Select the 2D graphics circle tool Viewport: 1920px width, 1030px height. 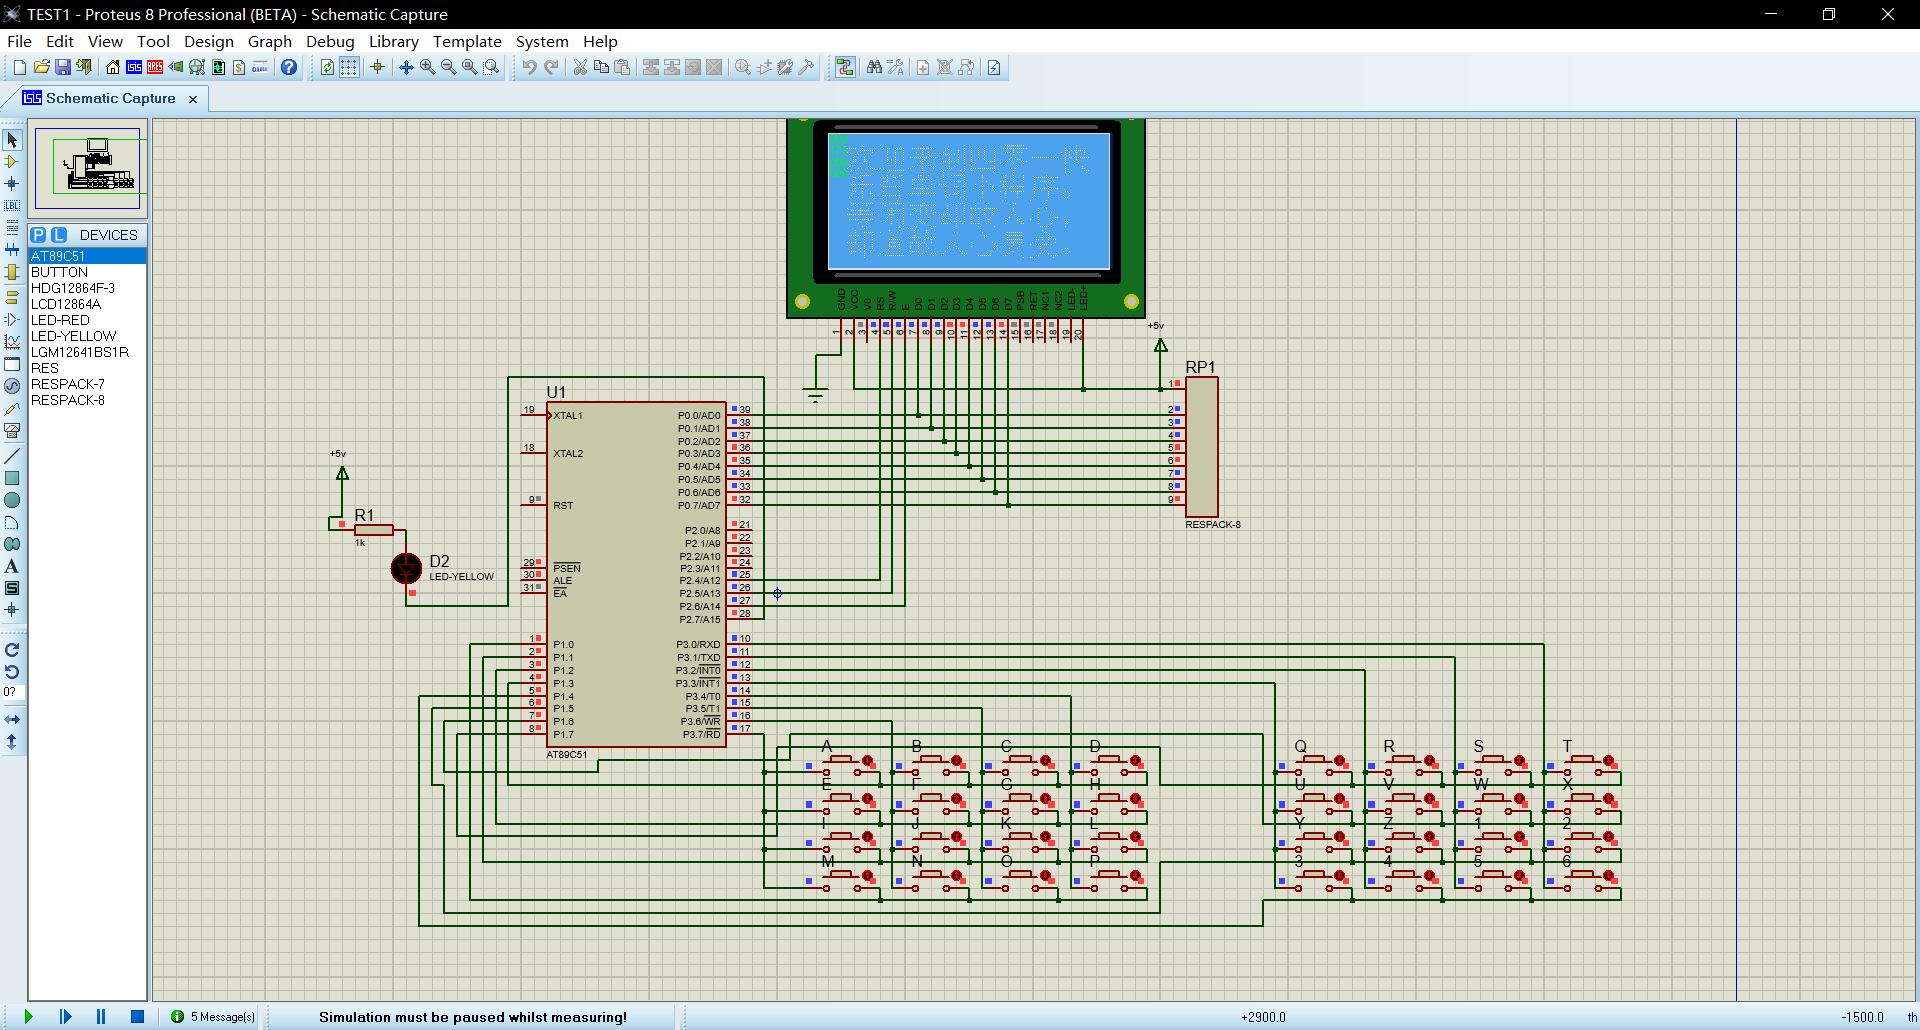coord(12,500)
